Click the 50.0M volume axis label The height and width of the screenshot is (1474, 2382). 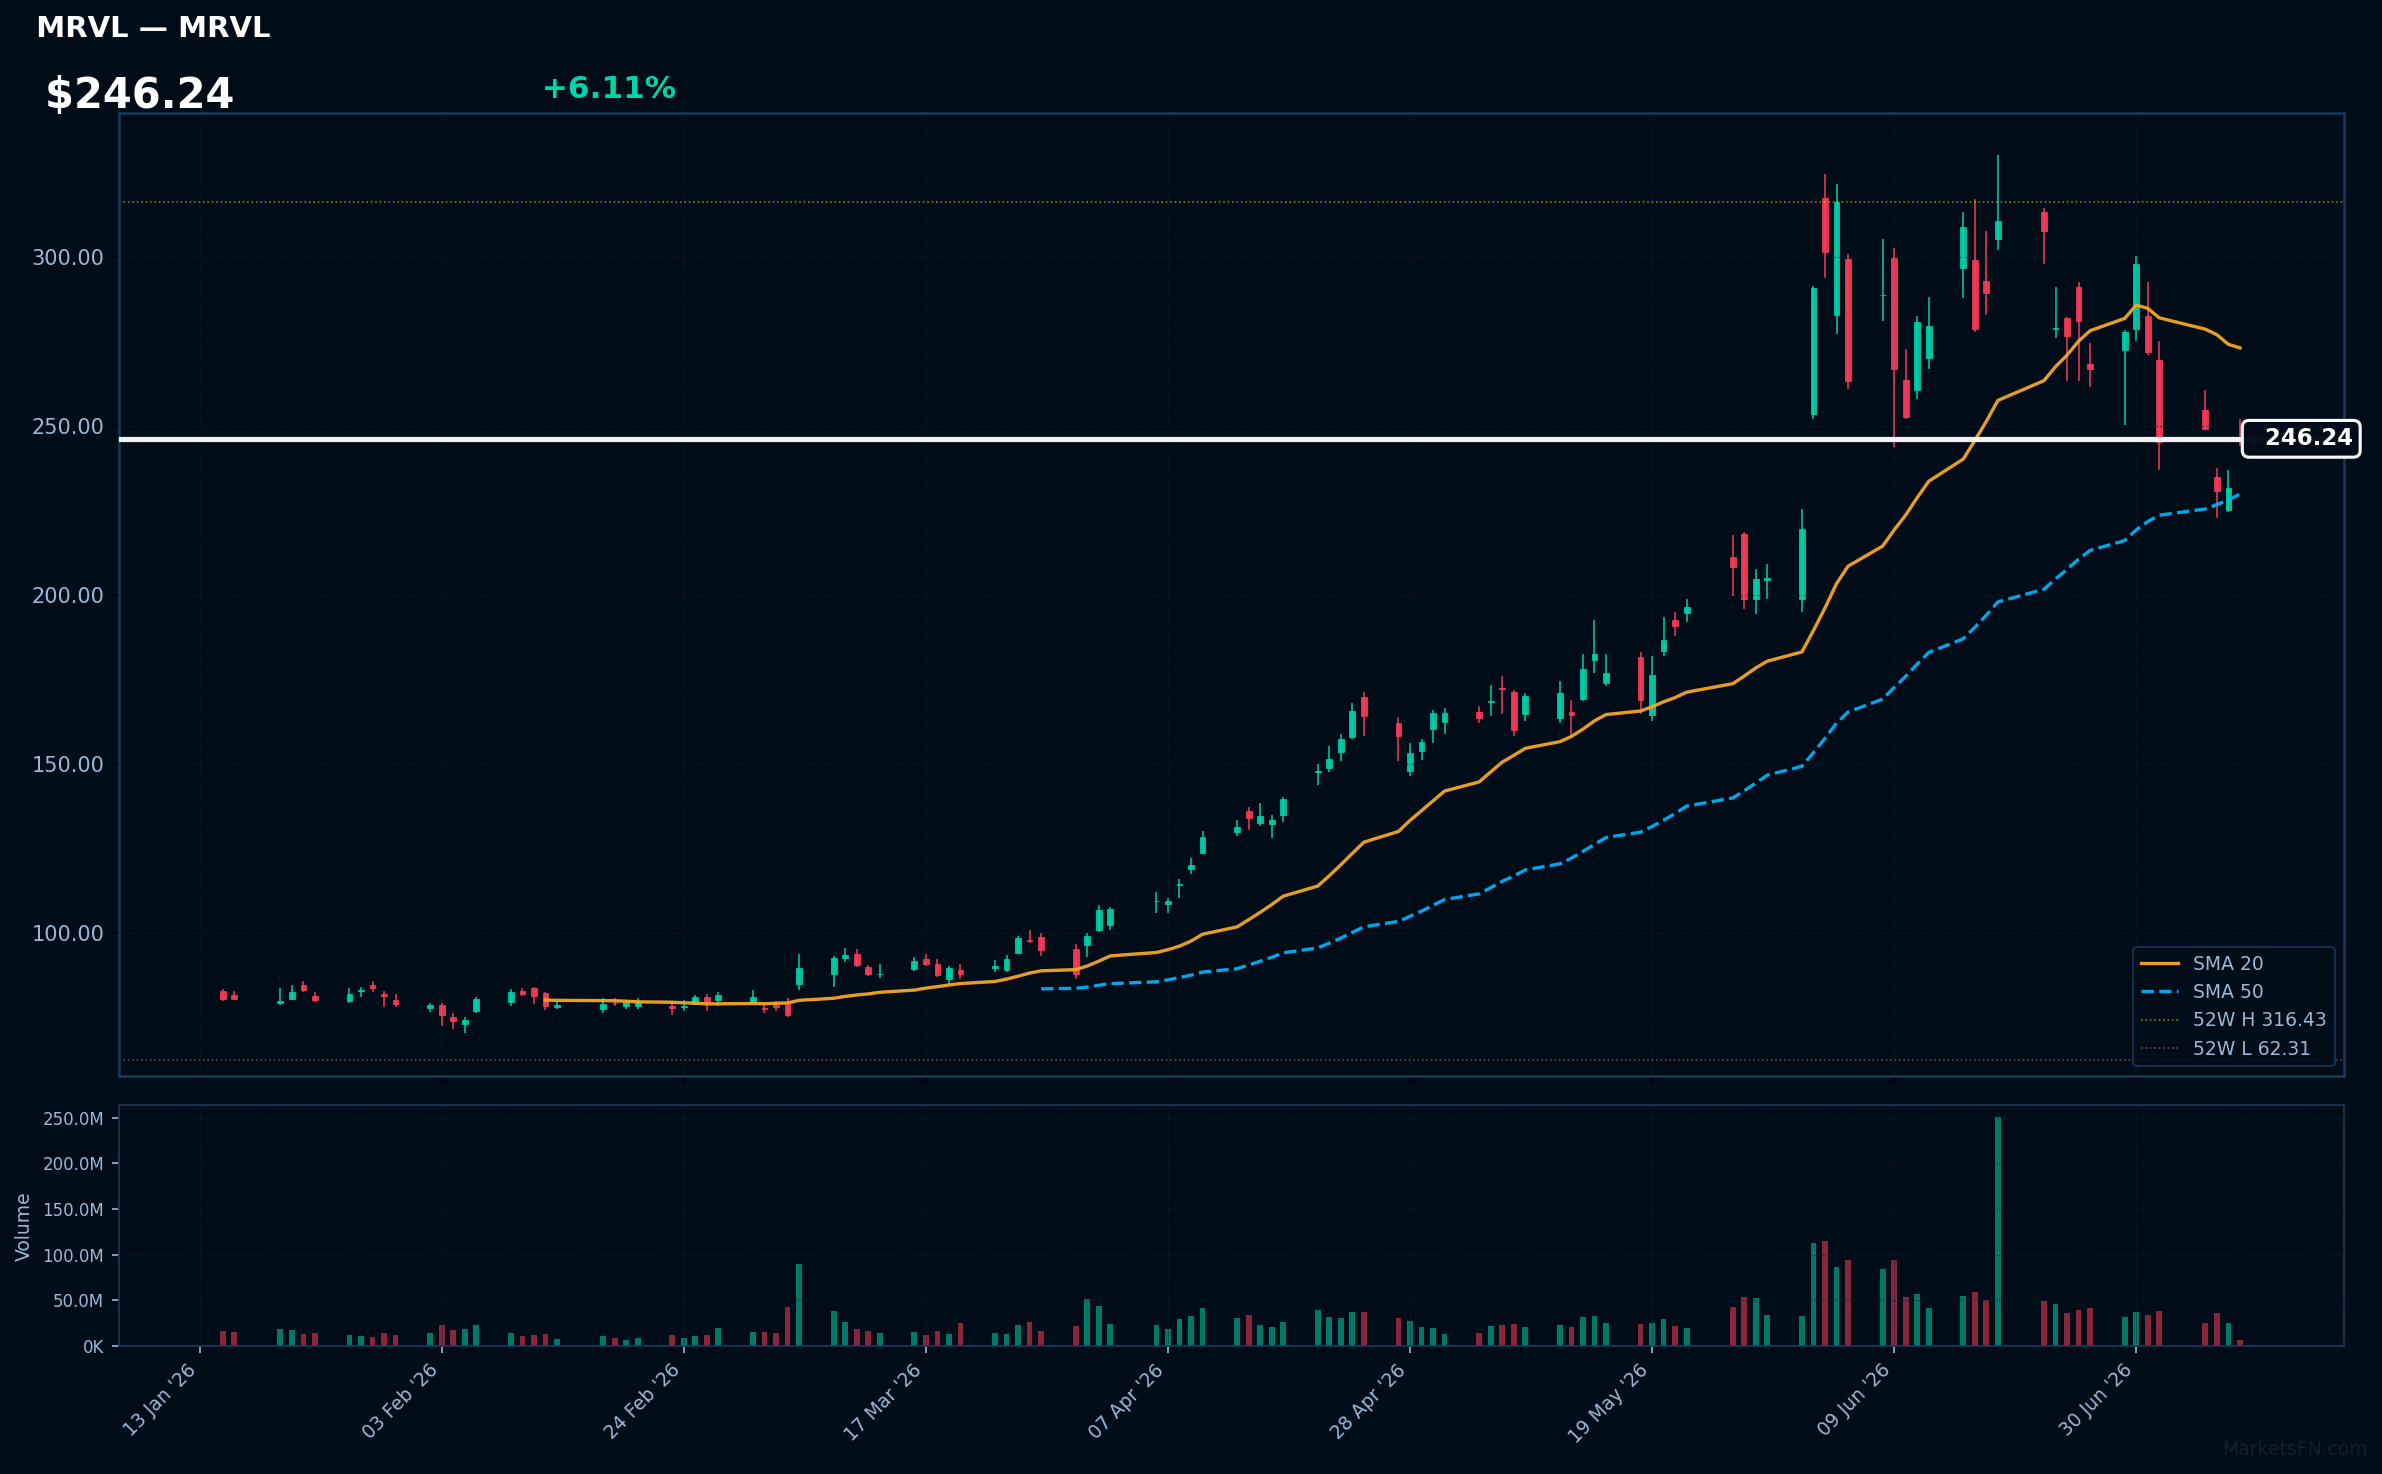point(78,1301)
